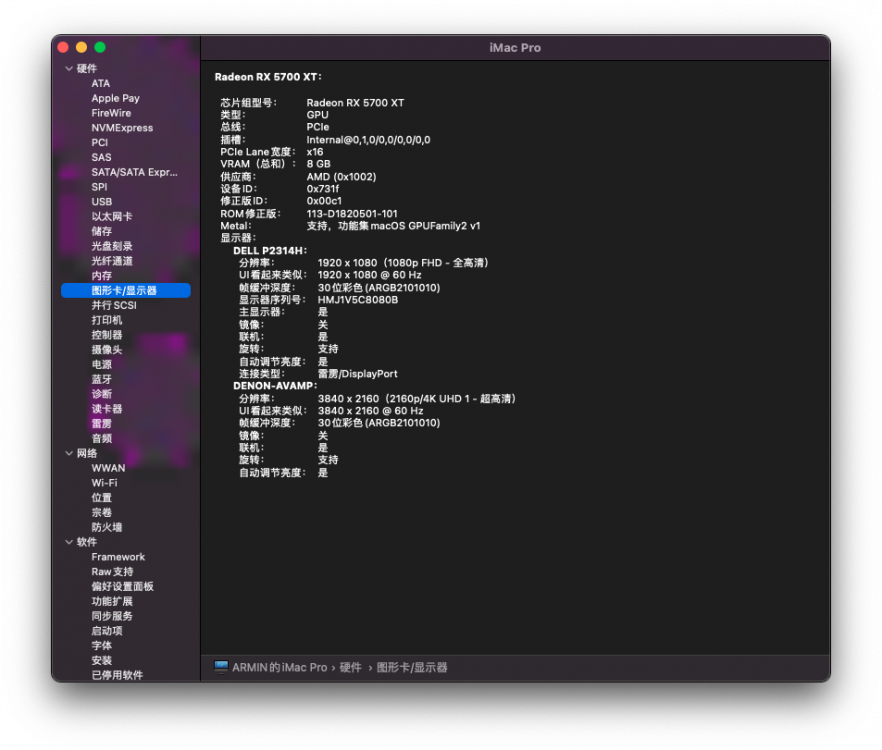Image resolution: width=882 pixels, height=750 pixels.
Task: Open 字体 fonts entry
Action: 102,646
